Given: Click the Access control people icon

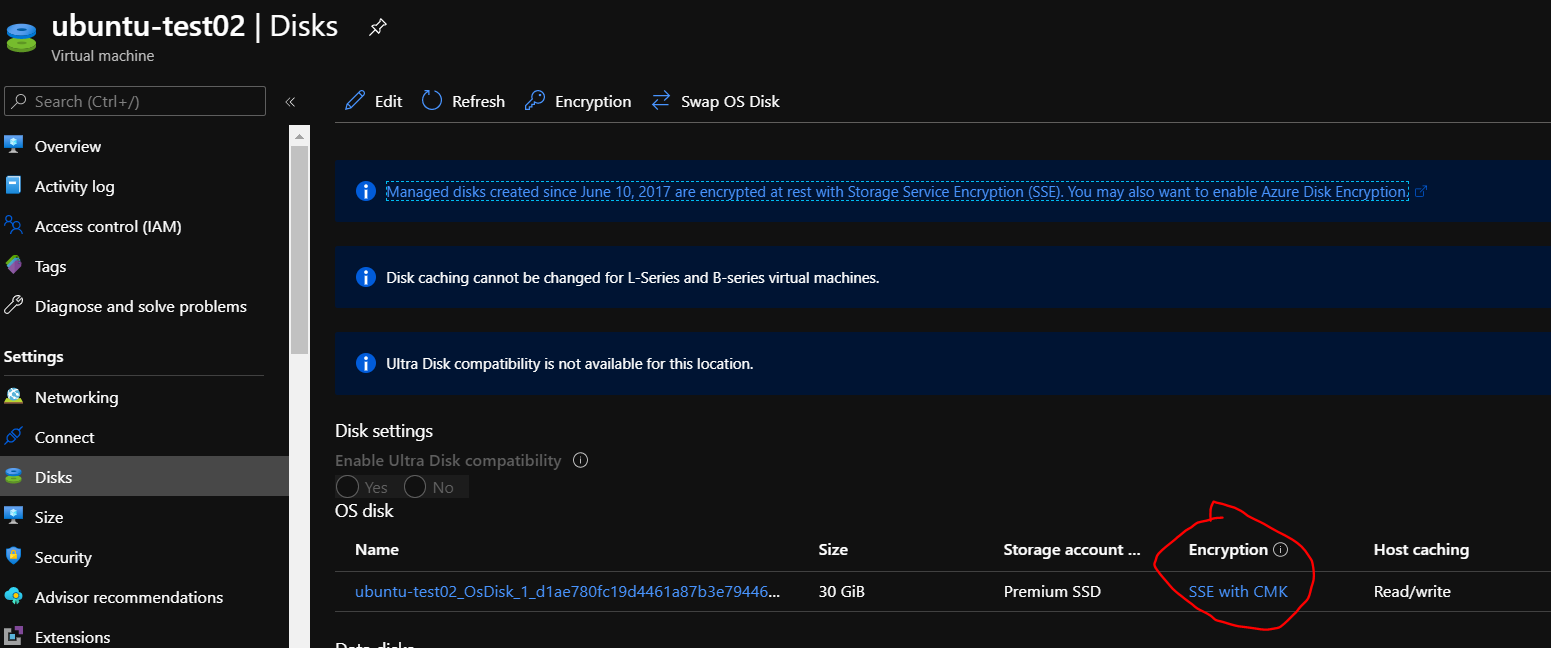Looking at the screenshot, I should [13, 225].
